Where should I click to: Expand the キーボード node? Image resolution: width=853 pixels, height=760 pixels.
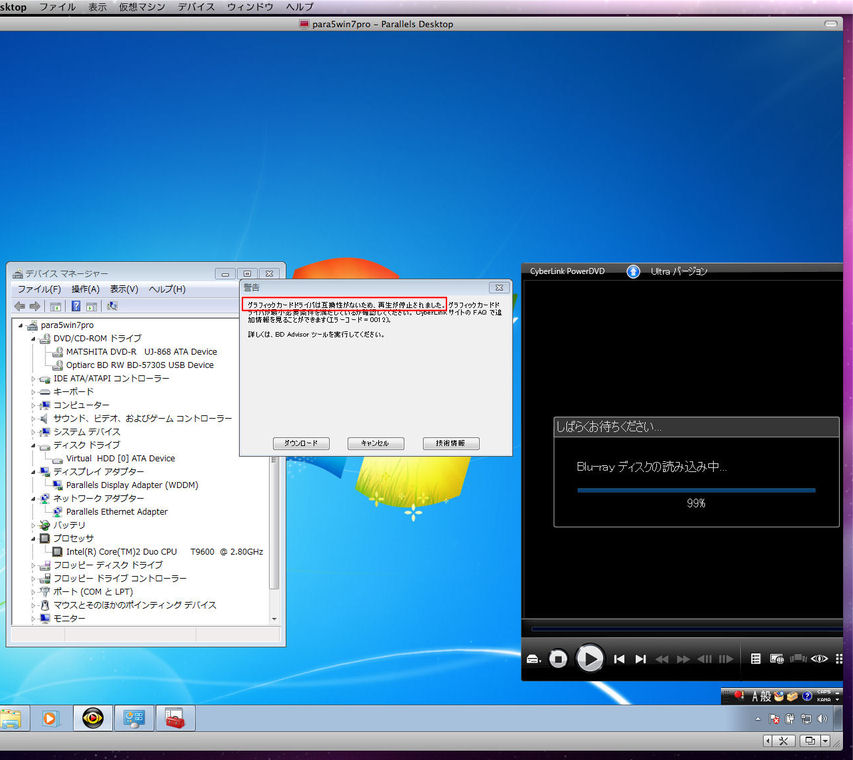pos(33,392)
